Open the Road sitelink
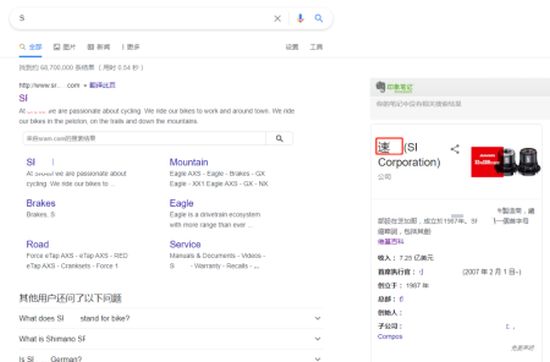The image size is (550, 362). click(x=38, y=244)
